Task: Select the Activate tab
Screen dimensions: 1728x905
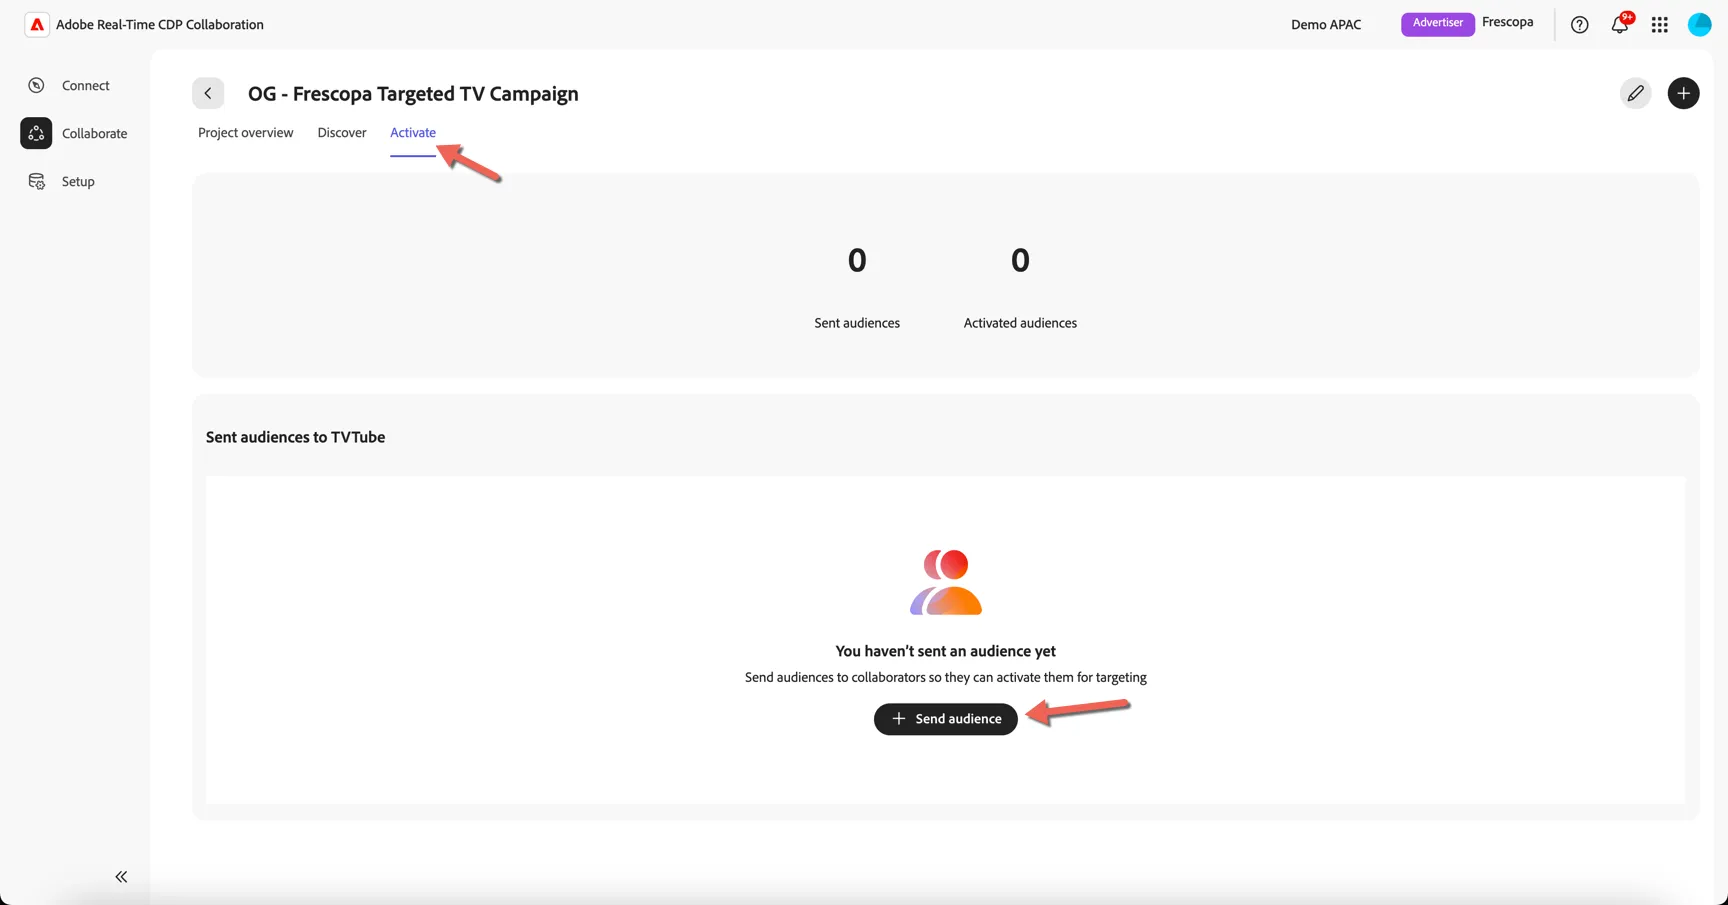Action: click(413, 132)
